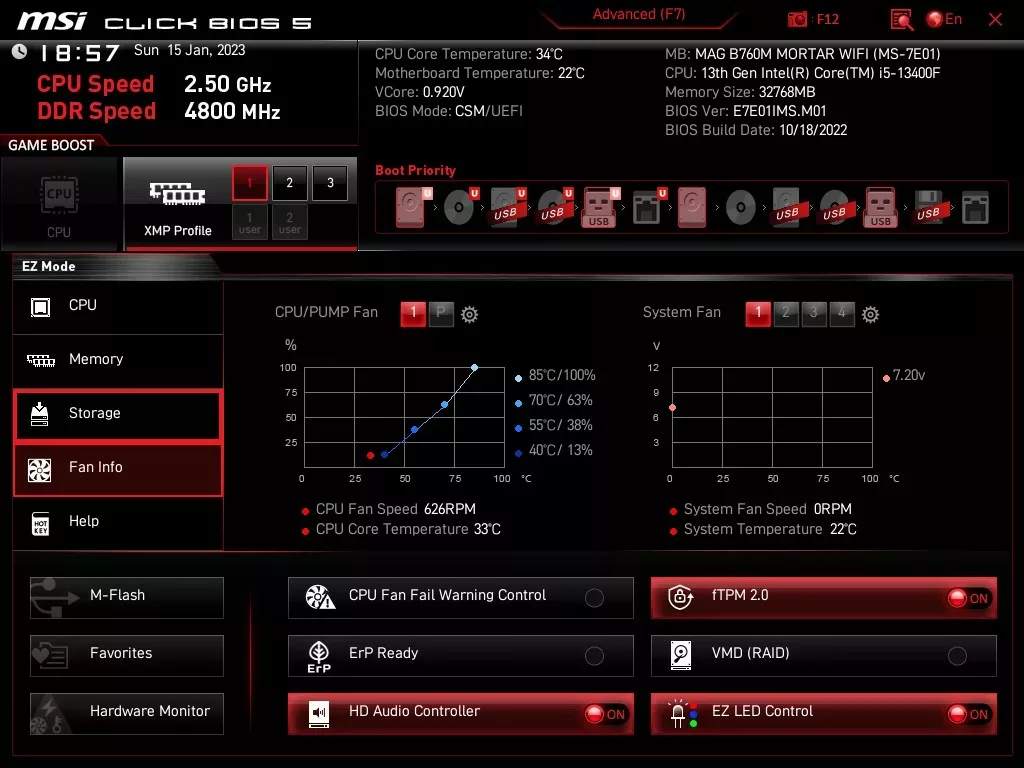Launch M-Flash
This screenshot has height=768, width=1024.
(126, 596)
